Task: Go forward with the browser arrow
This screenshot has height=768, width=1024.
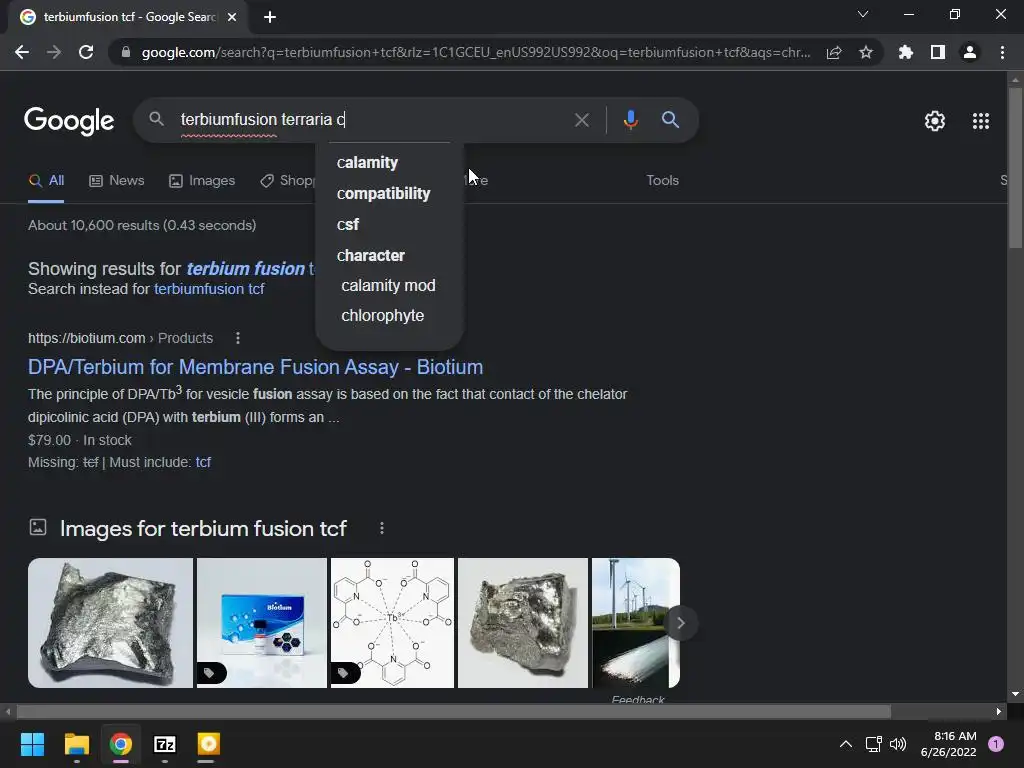Action: click(54, 52)
